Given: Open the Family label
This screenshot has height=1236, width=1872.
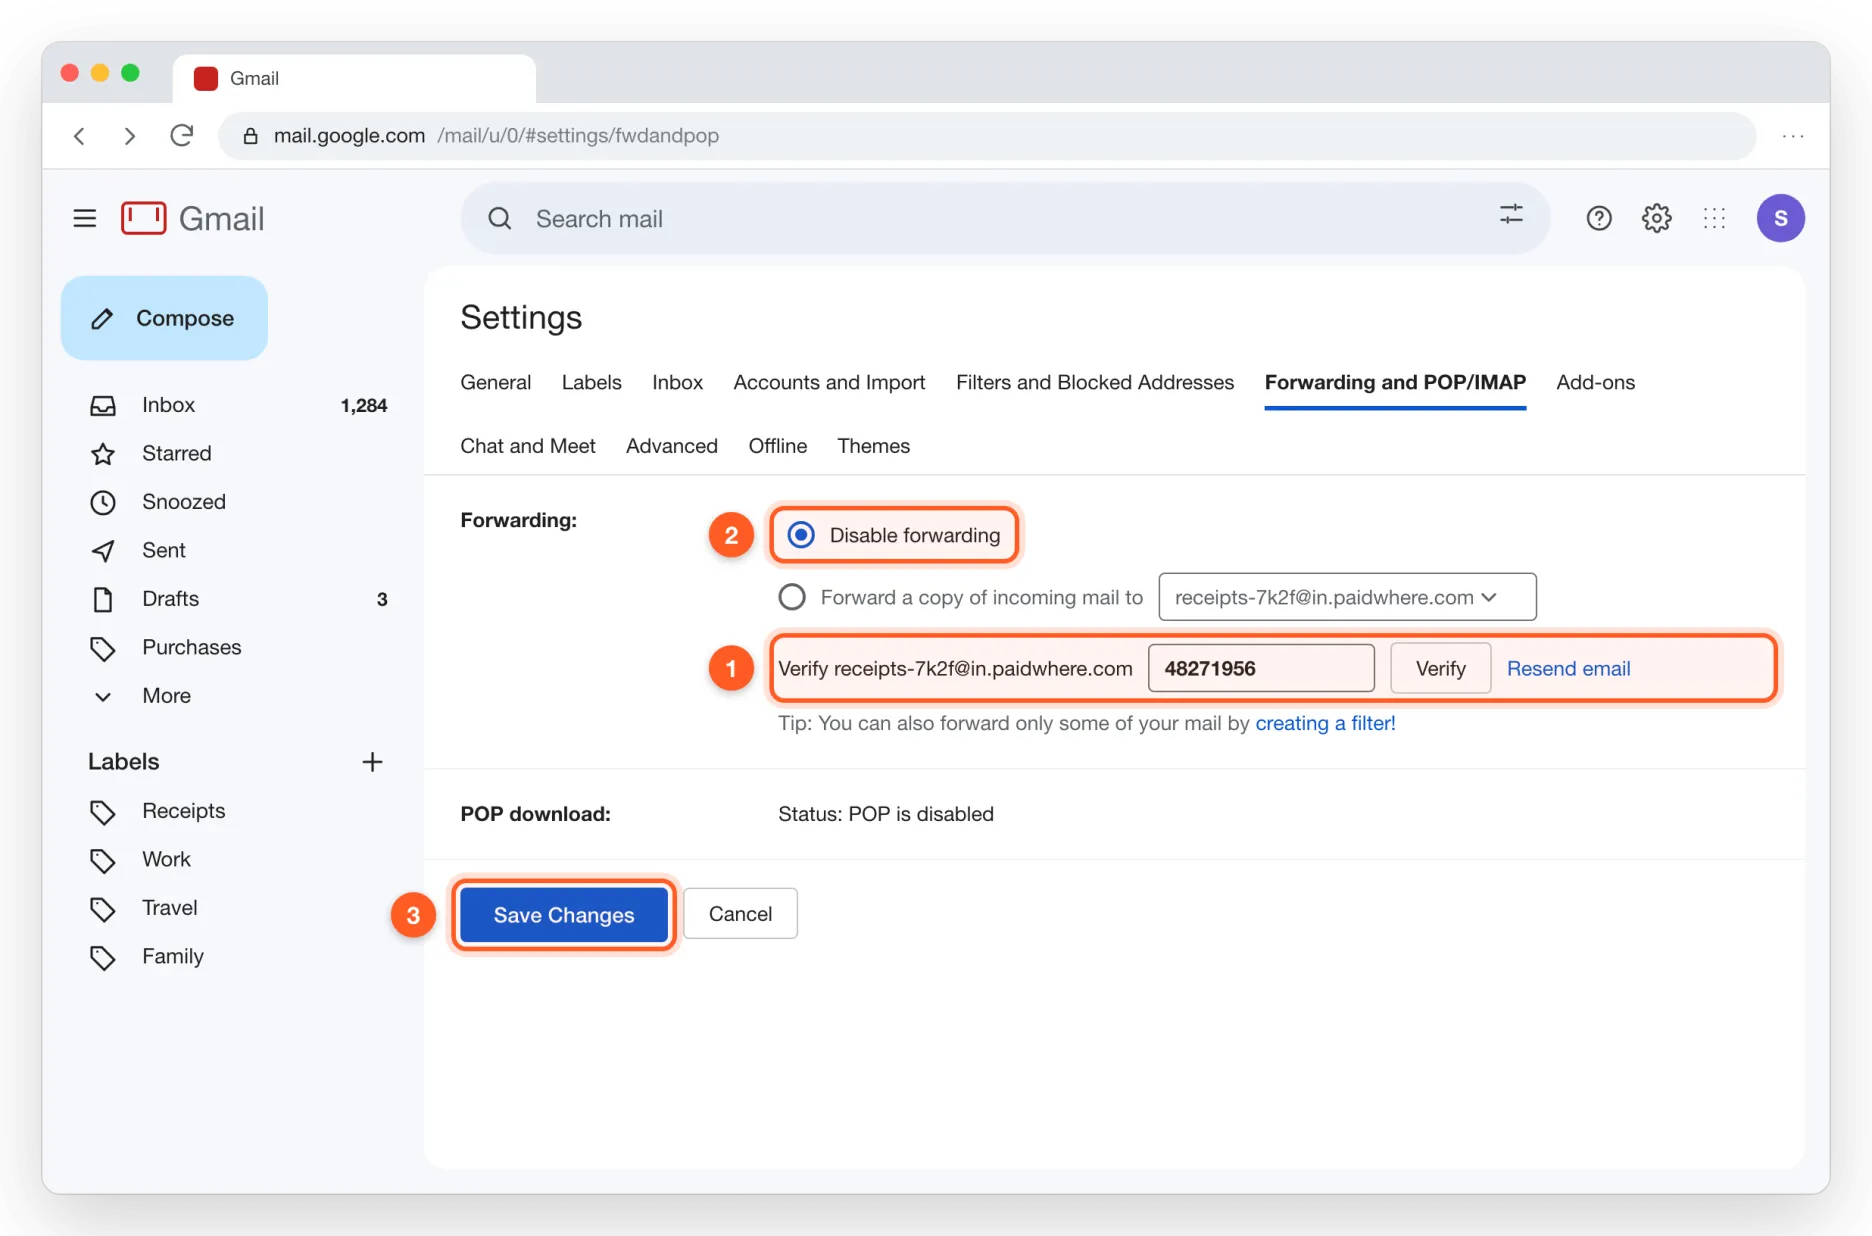Looking at the screenshot, I should [x=172, y=957].
